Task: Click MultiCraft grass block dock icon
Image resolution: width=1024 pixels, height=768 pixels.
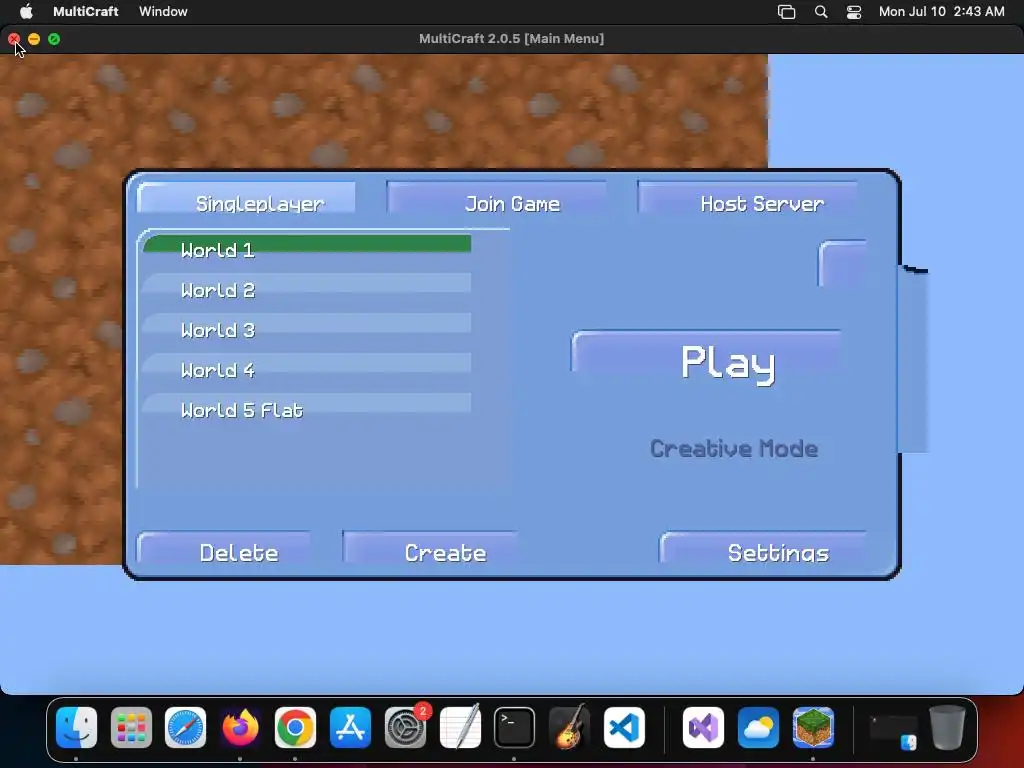Action: [813, 728]
